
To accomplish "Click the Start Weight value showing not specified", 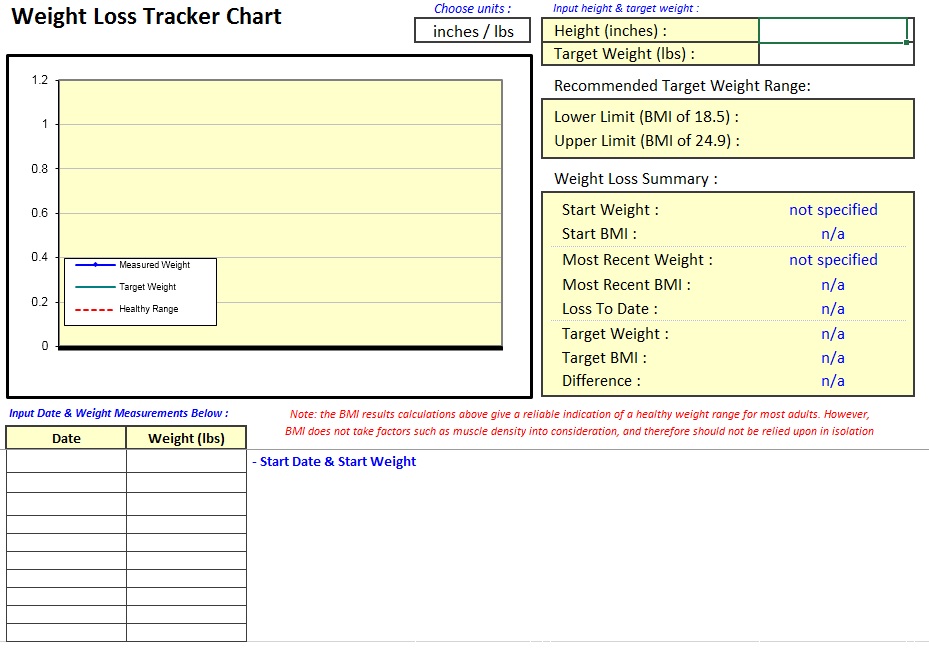I will (x=833, y=209).
